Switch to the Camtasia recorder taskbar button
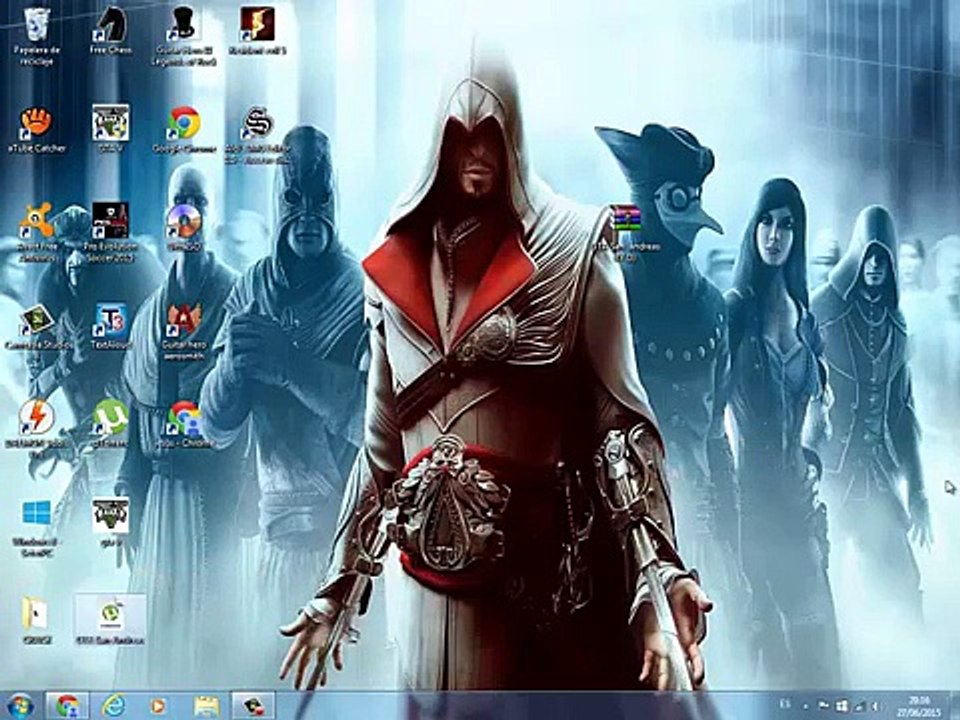 tap(253, 706)
